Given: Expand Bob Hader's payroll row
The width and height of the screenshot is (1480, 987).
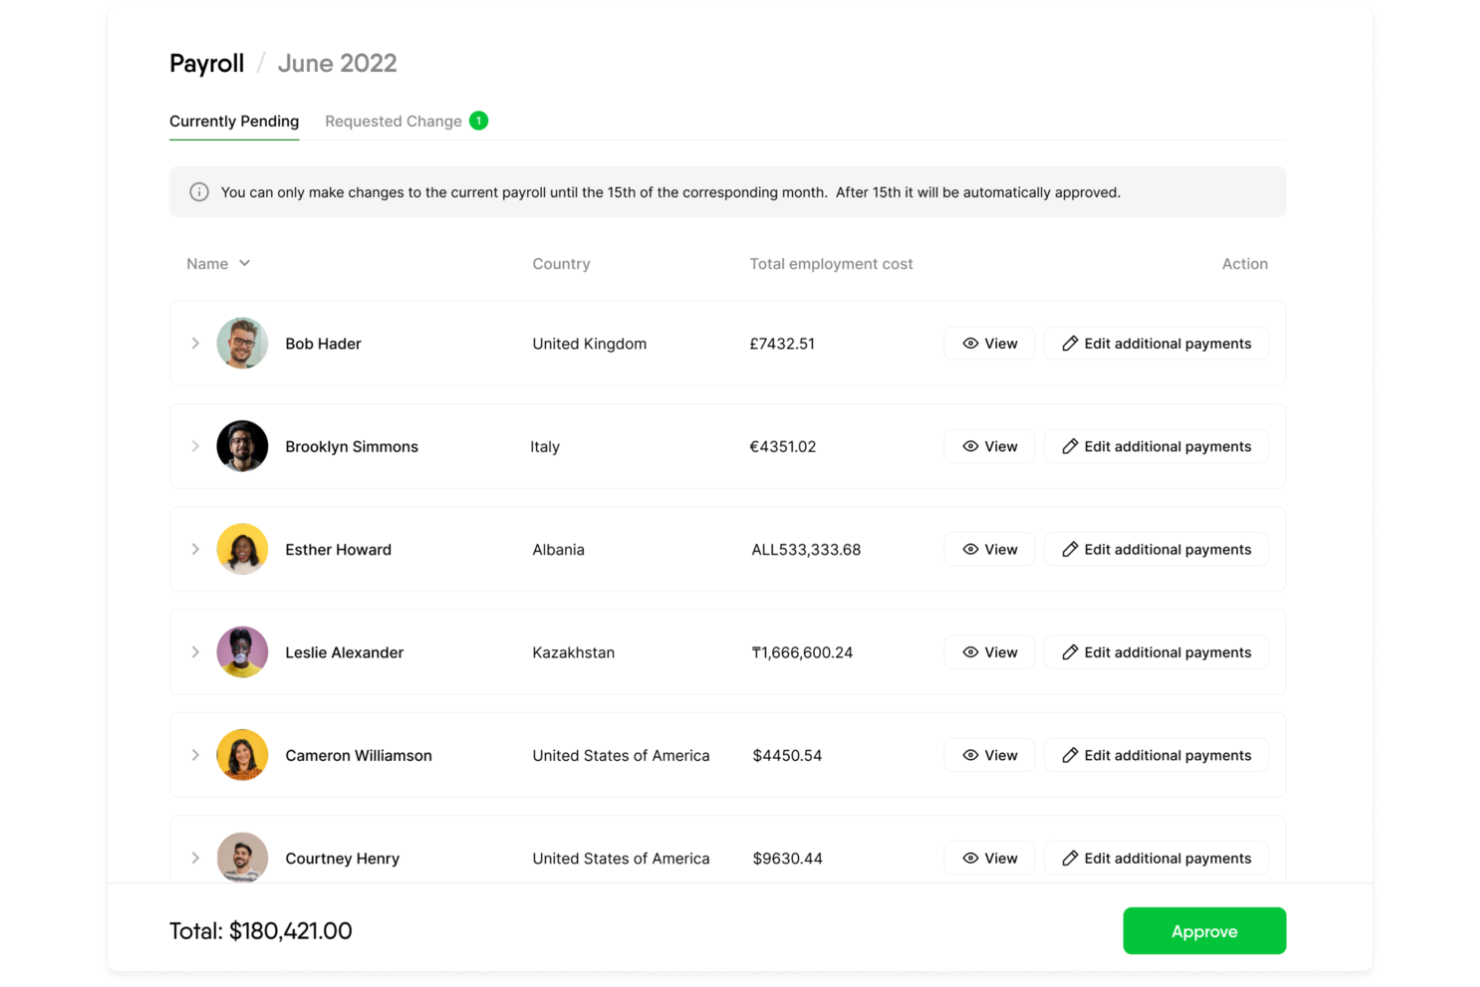Looking at the screenshot, I should (196, 343).
